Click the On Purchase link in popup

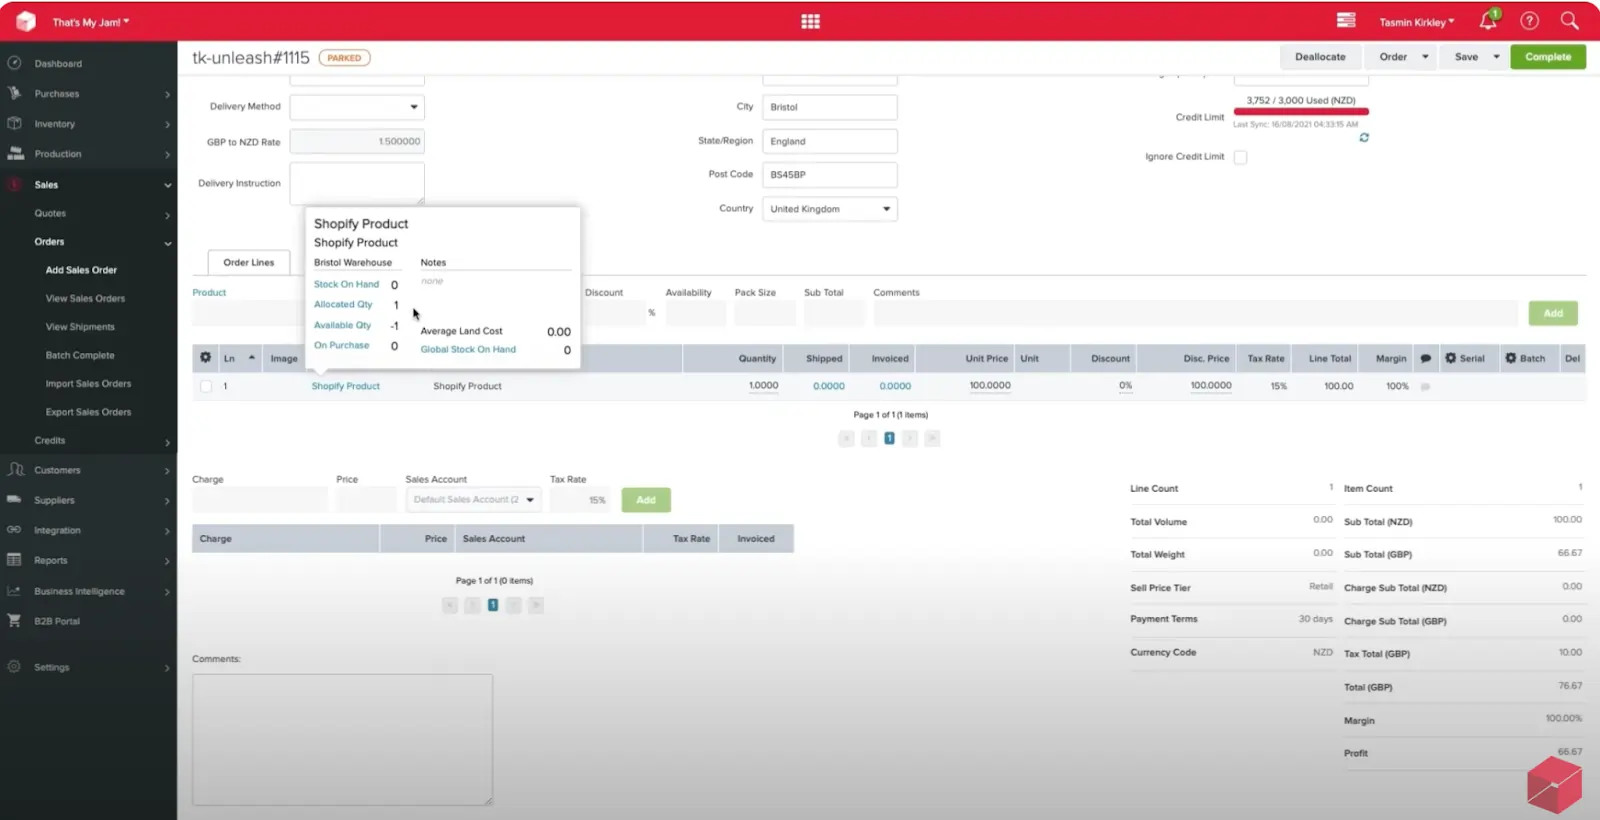[x=341, y=345]
